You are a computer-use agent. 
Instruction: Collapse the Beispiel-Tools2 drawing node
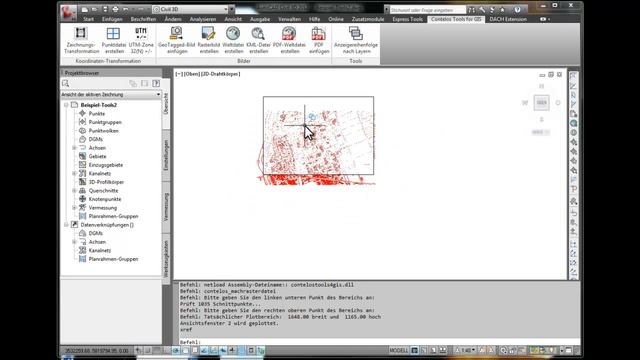tap(66, 105)
